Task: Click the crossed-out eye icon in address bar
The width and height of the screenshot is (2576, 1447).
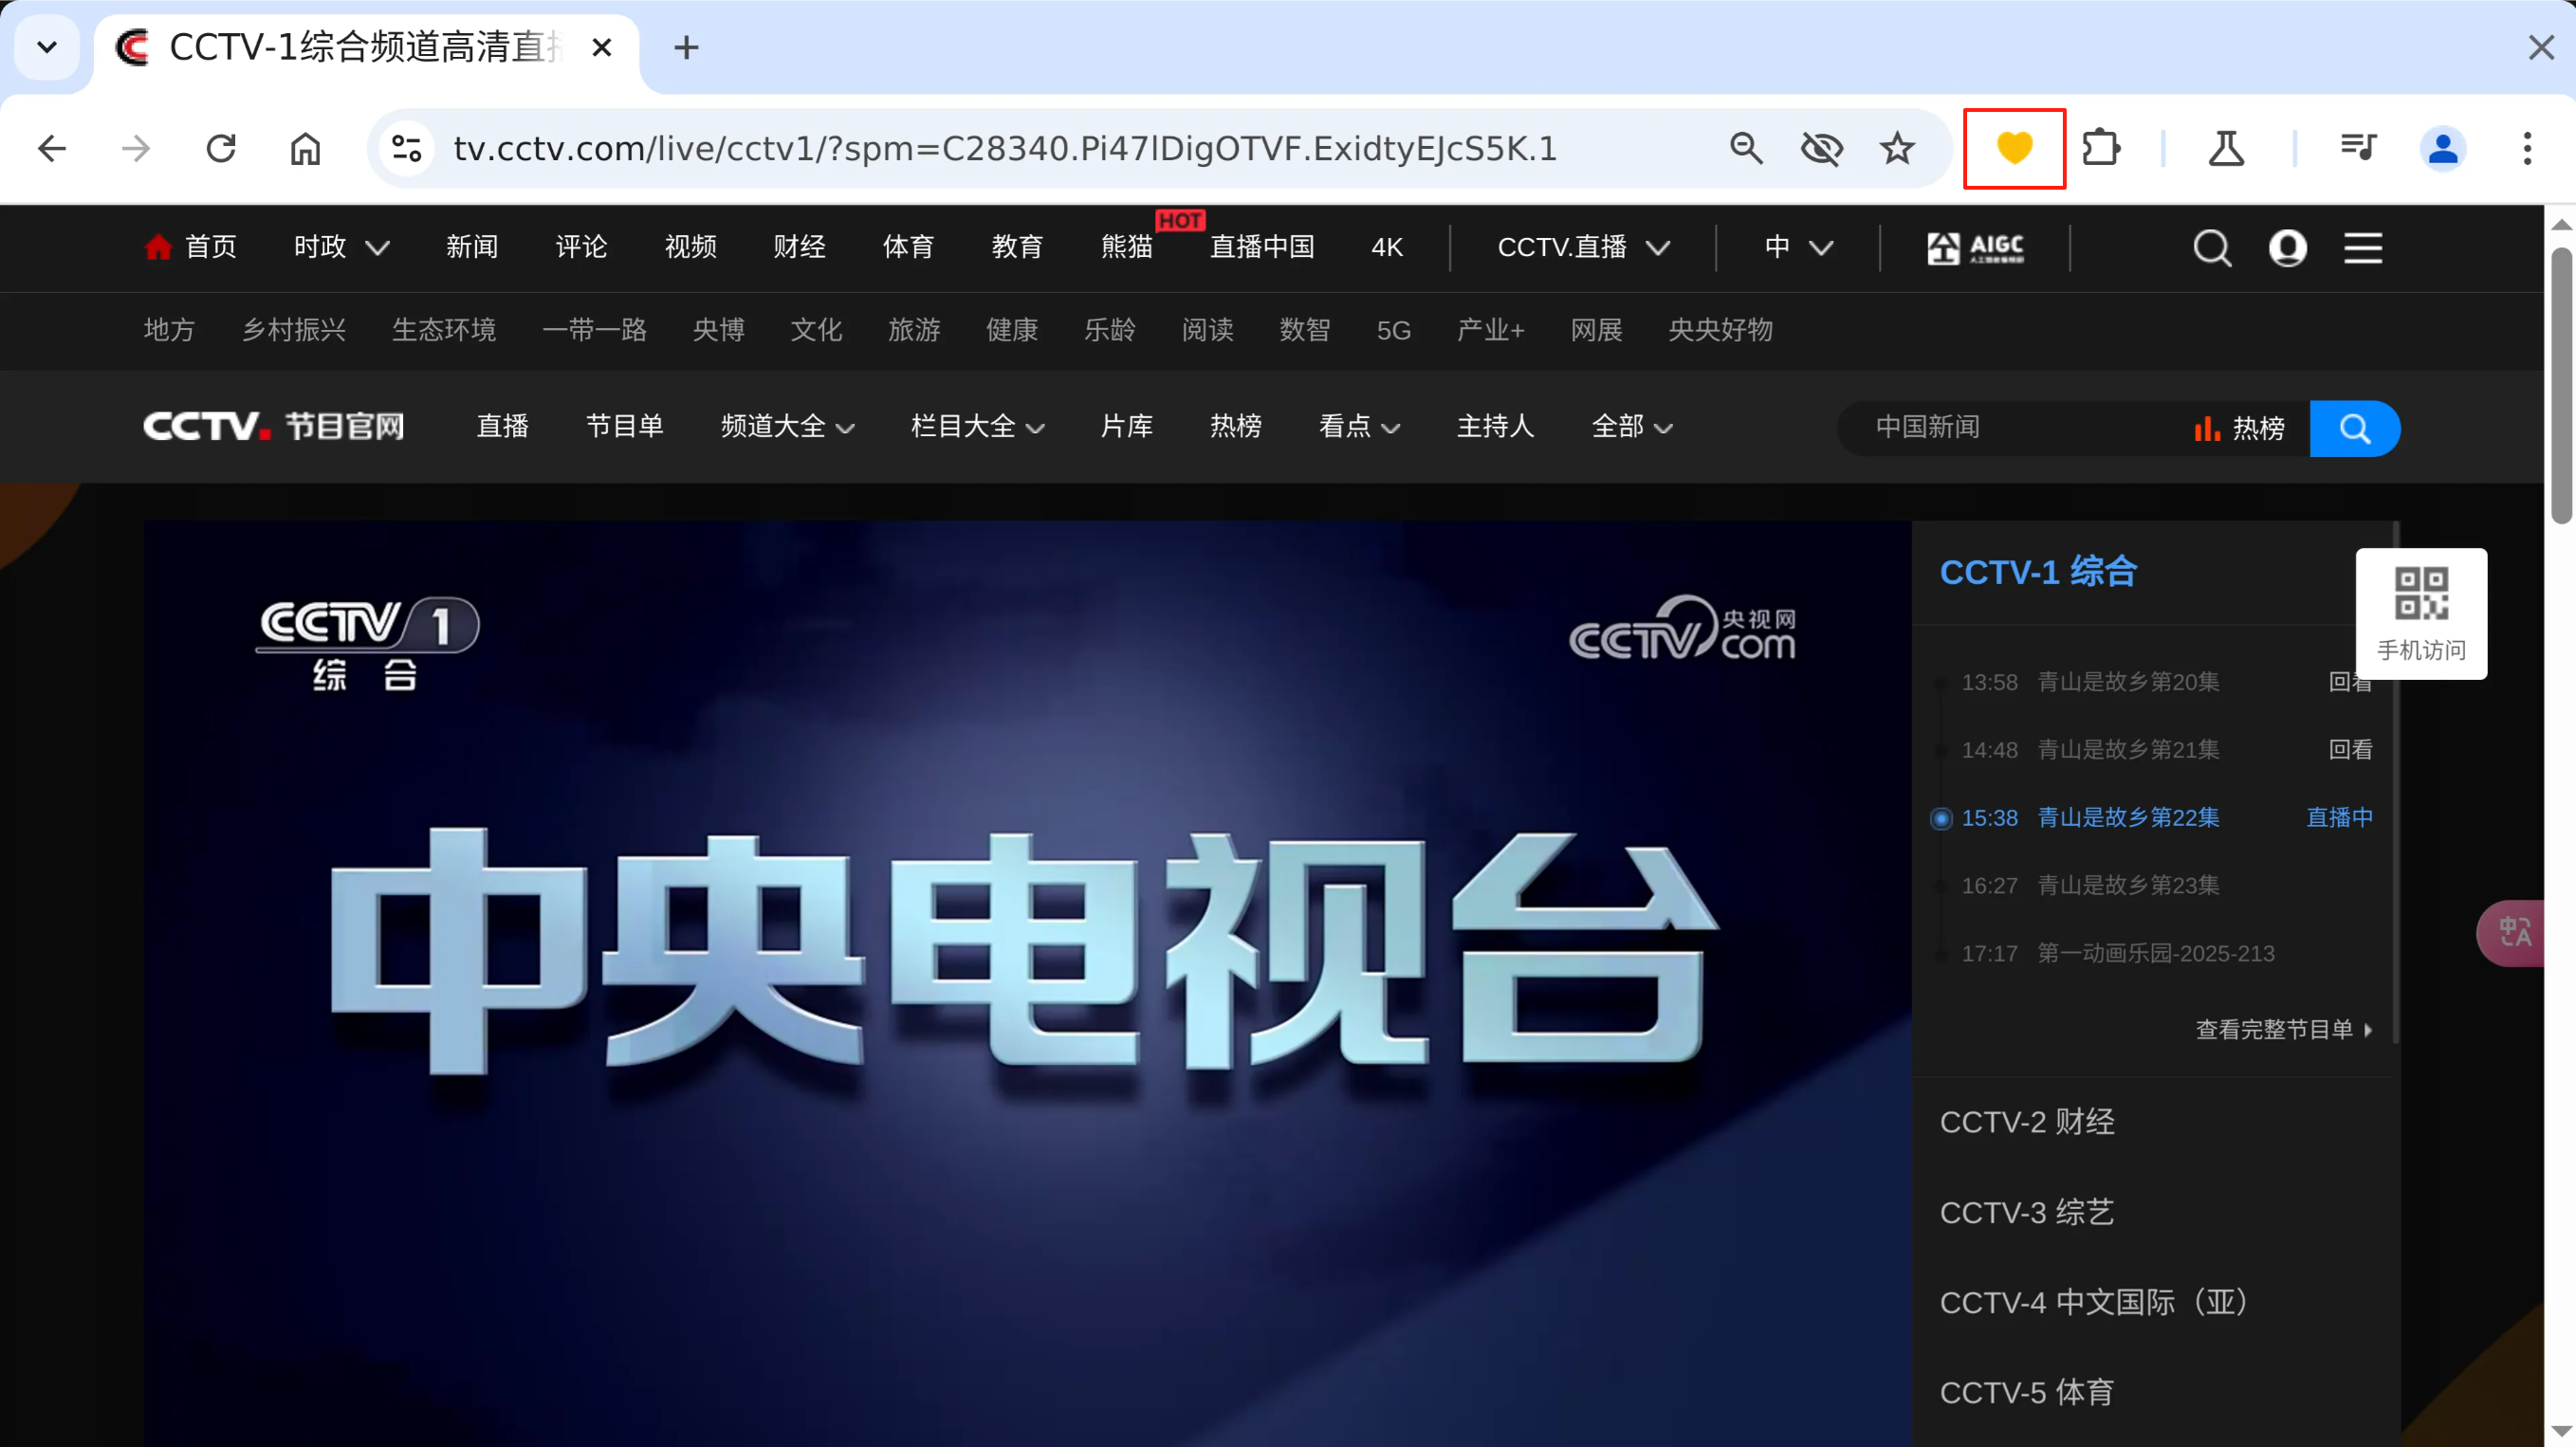Action: pos(1822,148)
